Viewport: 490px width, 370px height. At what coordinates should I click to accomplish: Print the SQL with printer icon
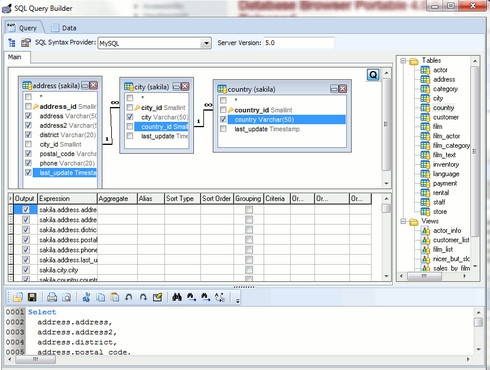click(52, 297)
